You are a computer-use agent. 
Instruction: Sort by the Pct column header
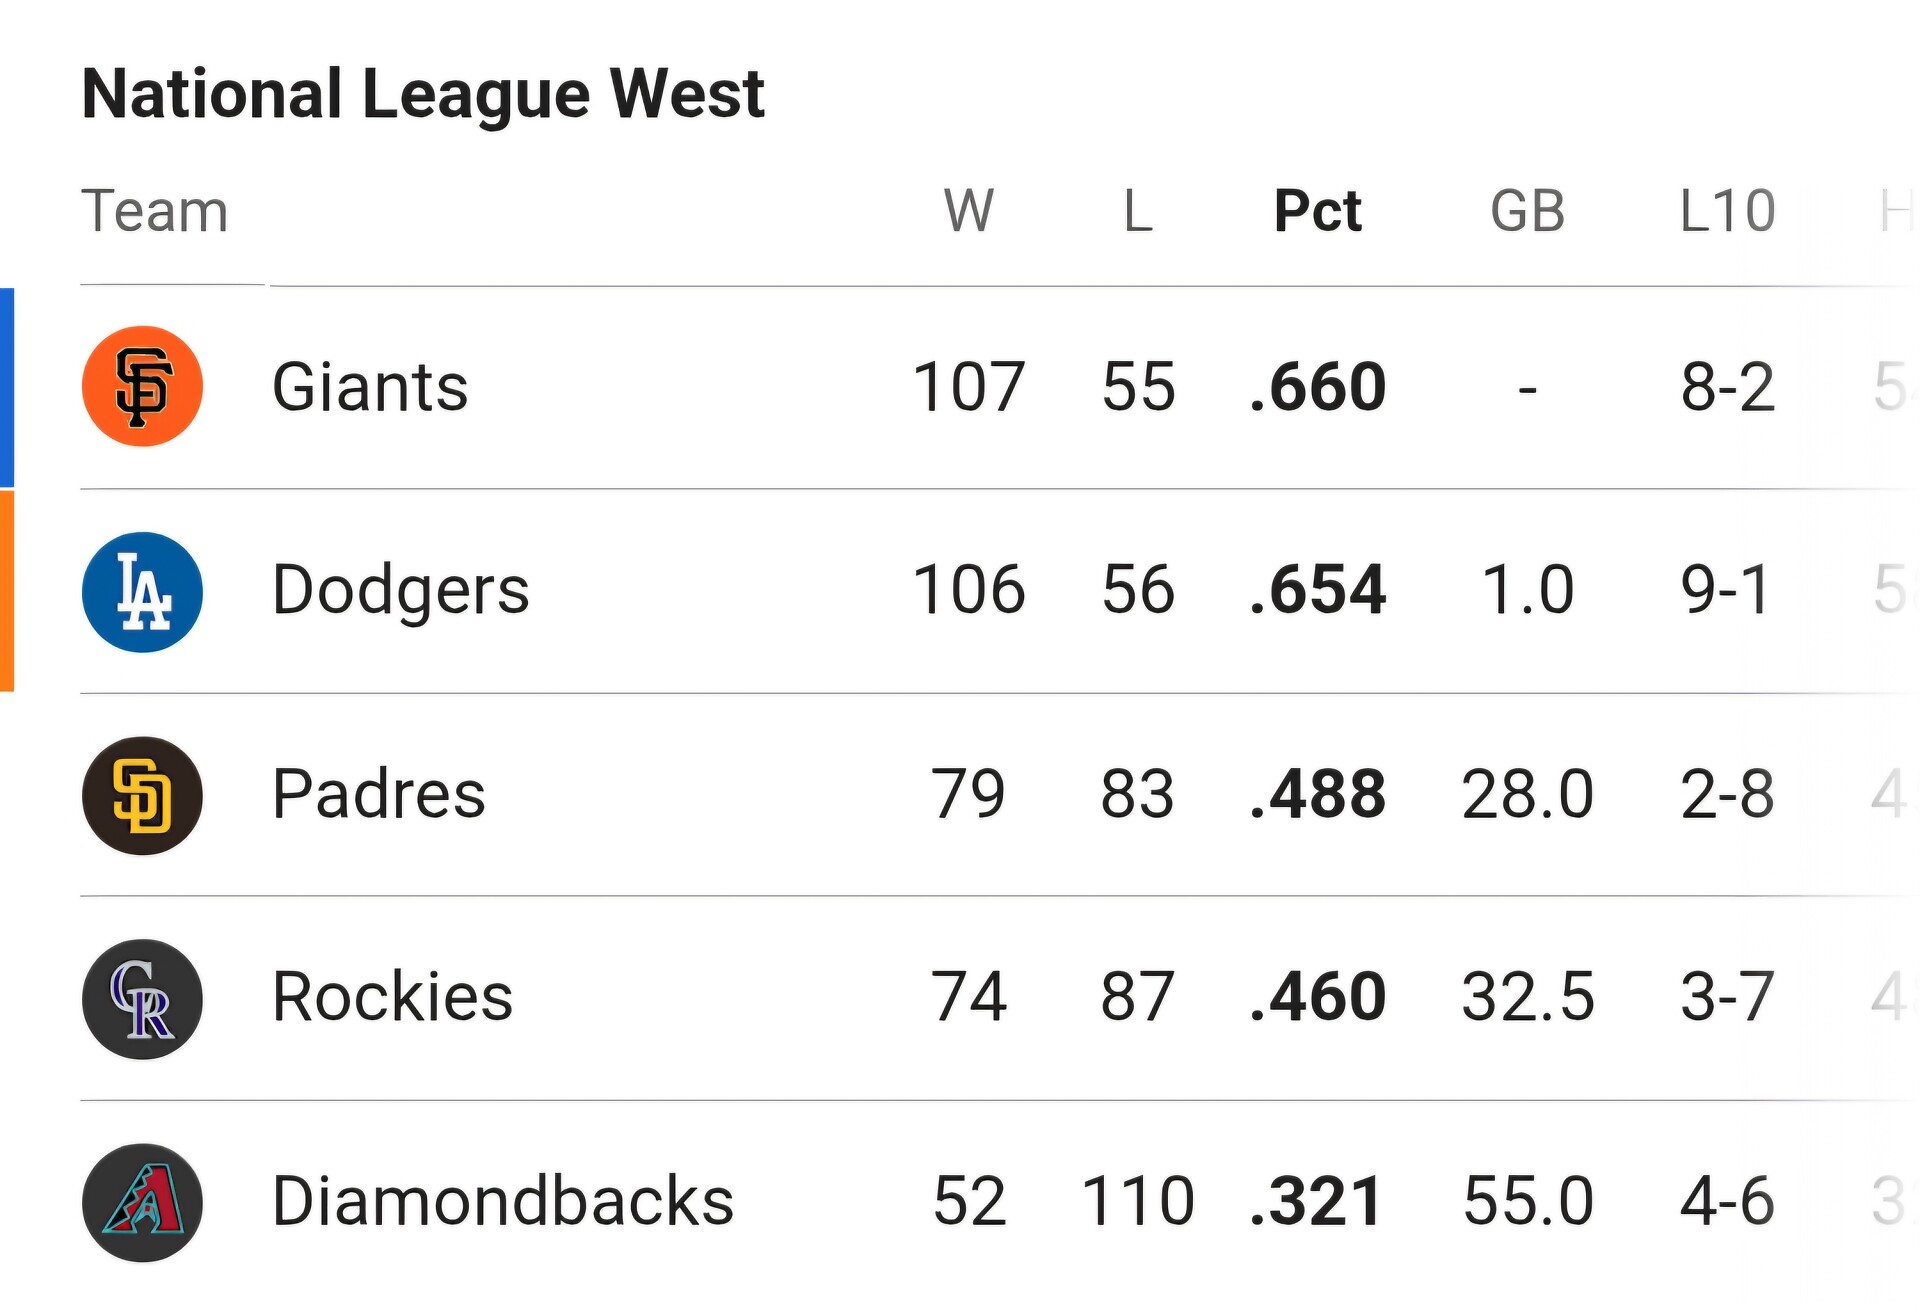click(1317, 212)
